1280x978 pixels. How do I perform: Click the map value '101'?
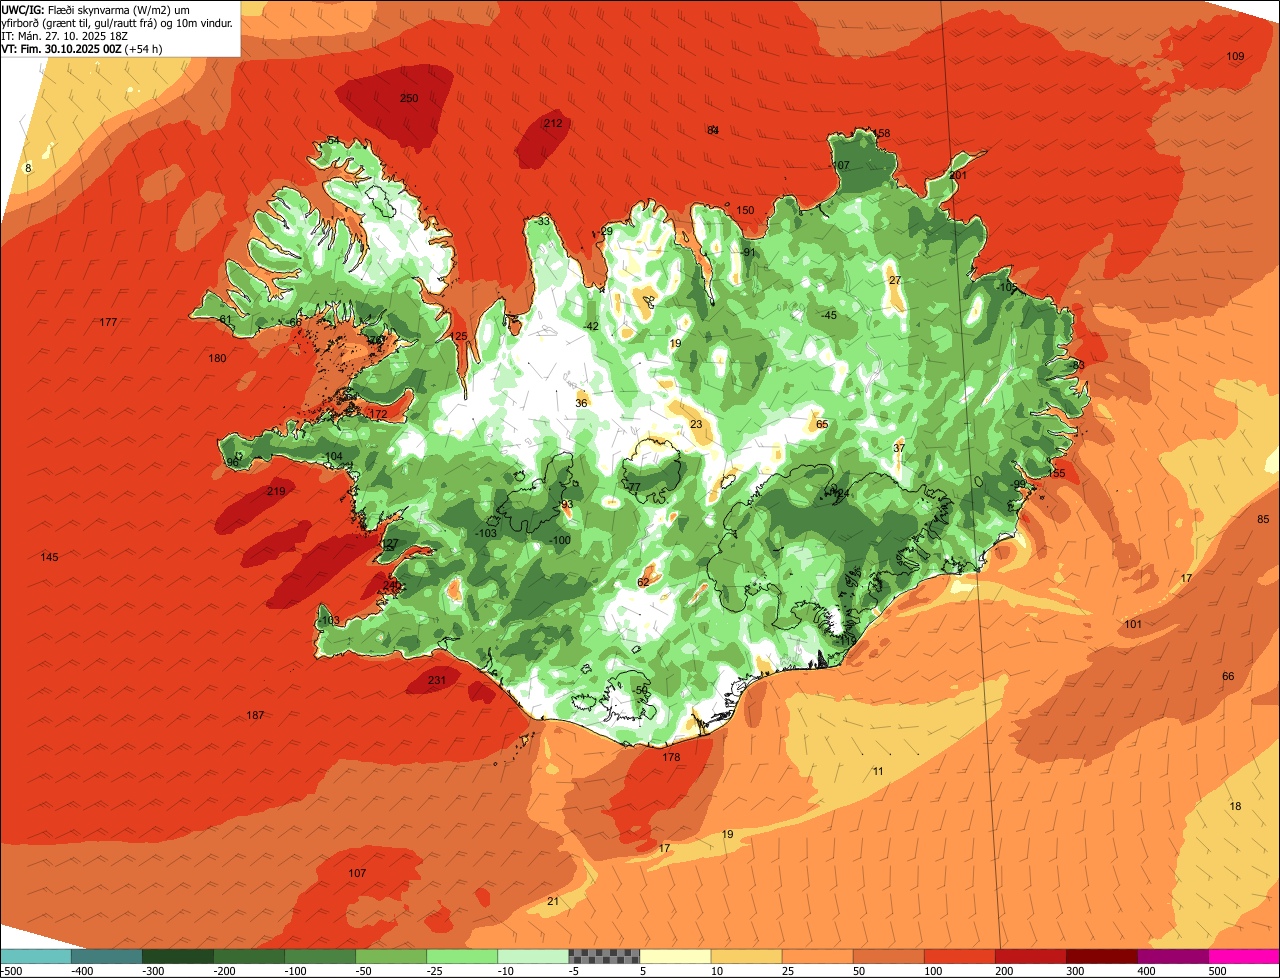pyautogui.click(x=1133, y=624)
